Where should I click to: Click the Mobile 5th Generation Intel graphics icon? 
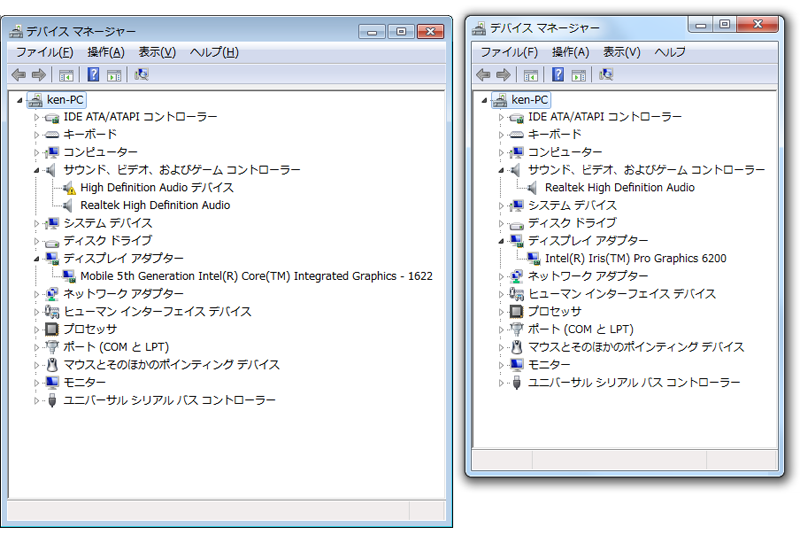pos(69,277)
